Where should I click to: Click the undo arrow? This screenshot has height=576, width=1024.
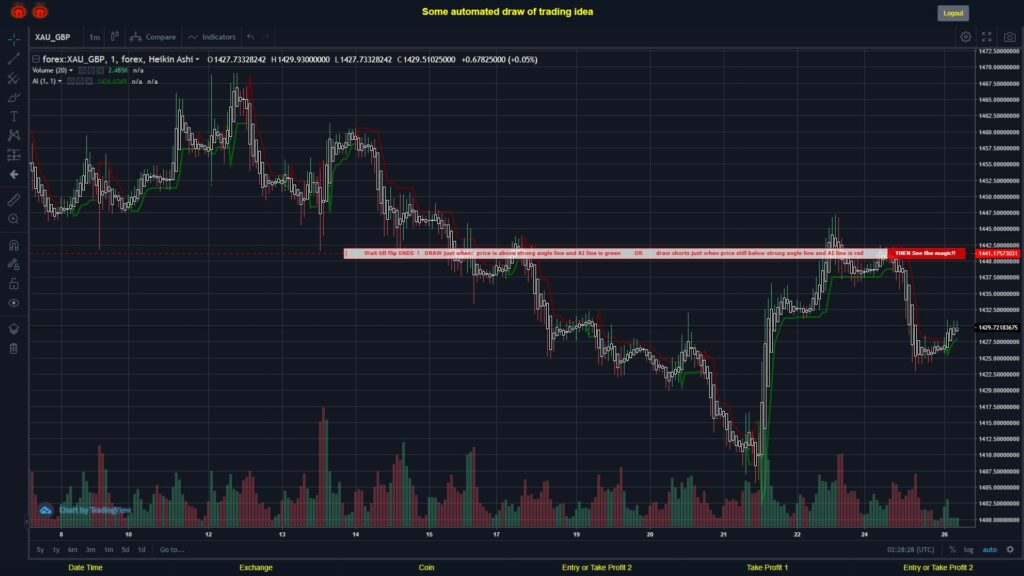tap(250, 37)
